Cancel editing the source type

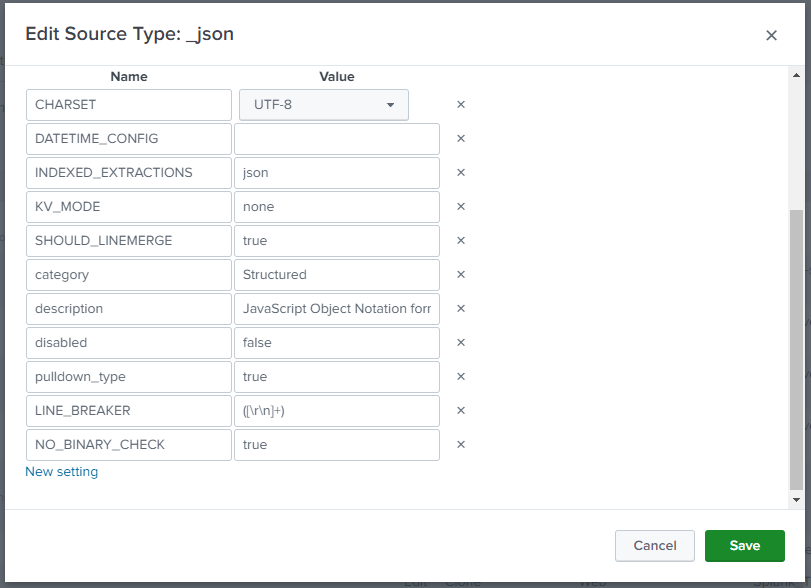pos(655,546)
